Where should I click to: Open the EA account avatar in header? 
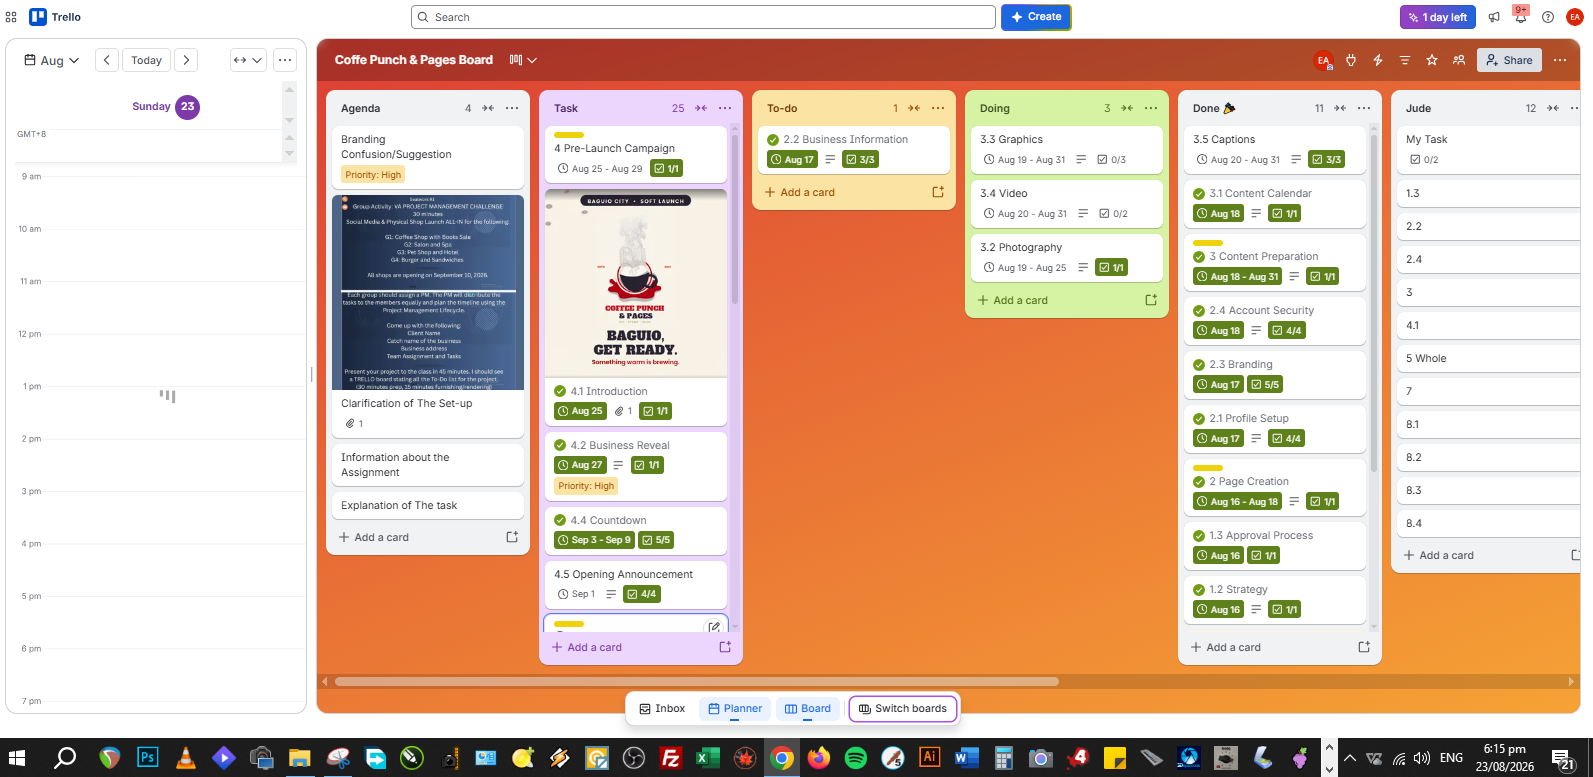point(1574,17)
